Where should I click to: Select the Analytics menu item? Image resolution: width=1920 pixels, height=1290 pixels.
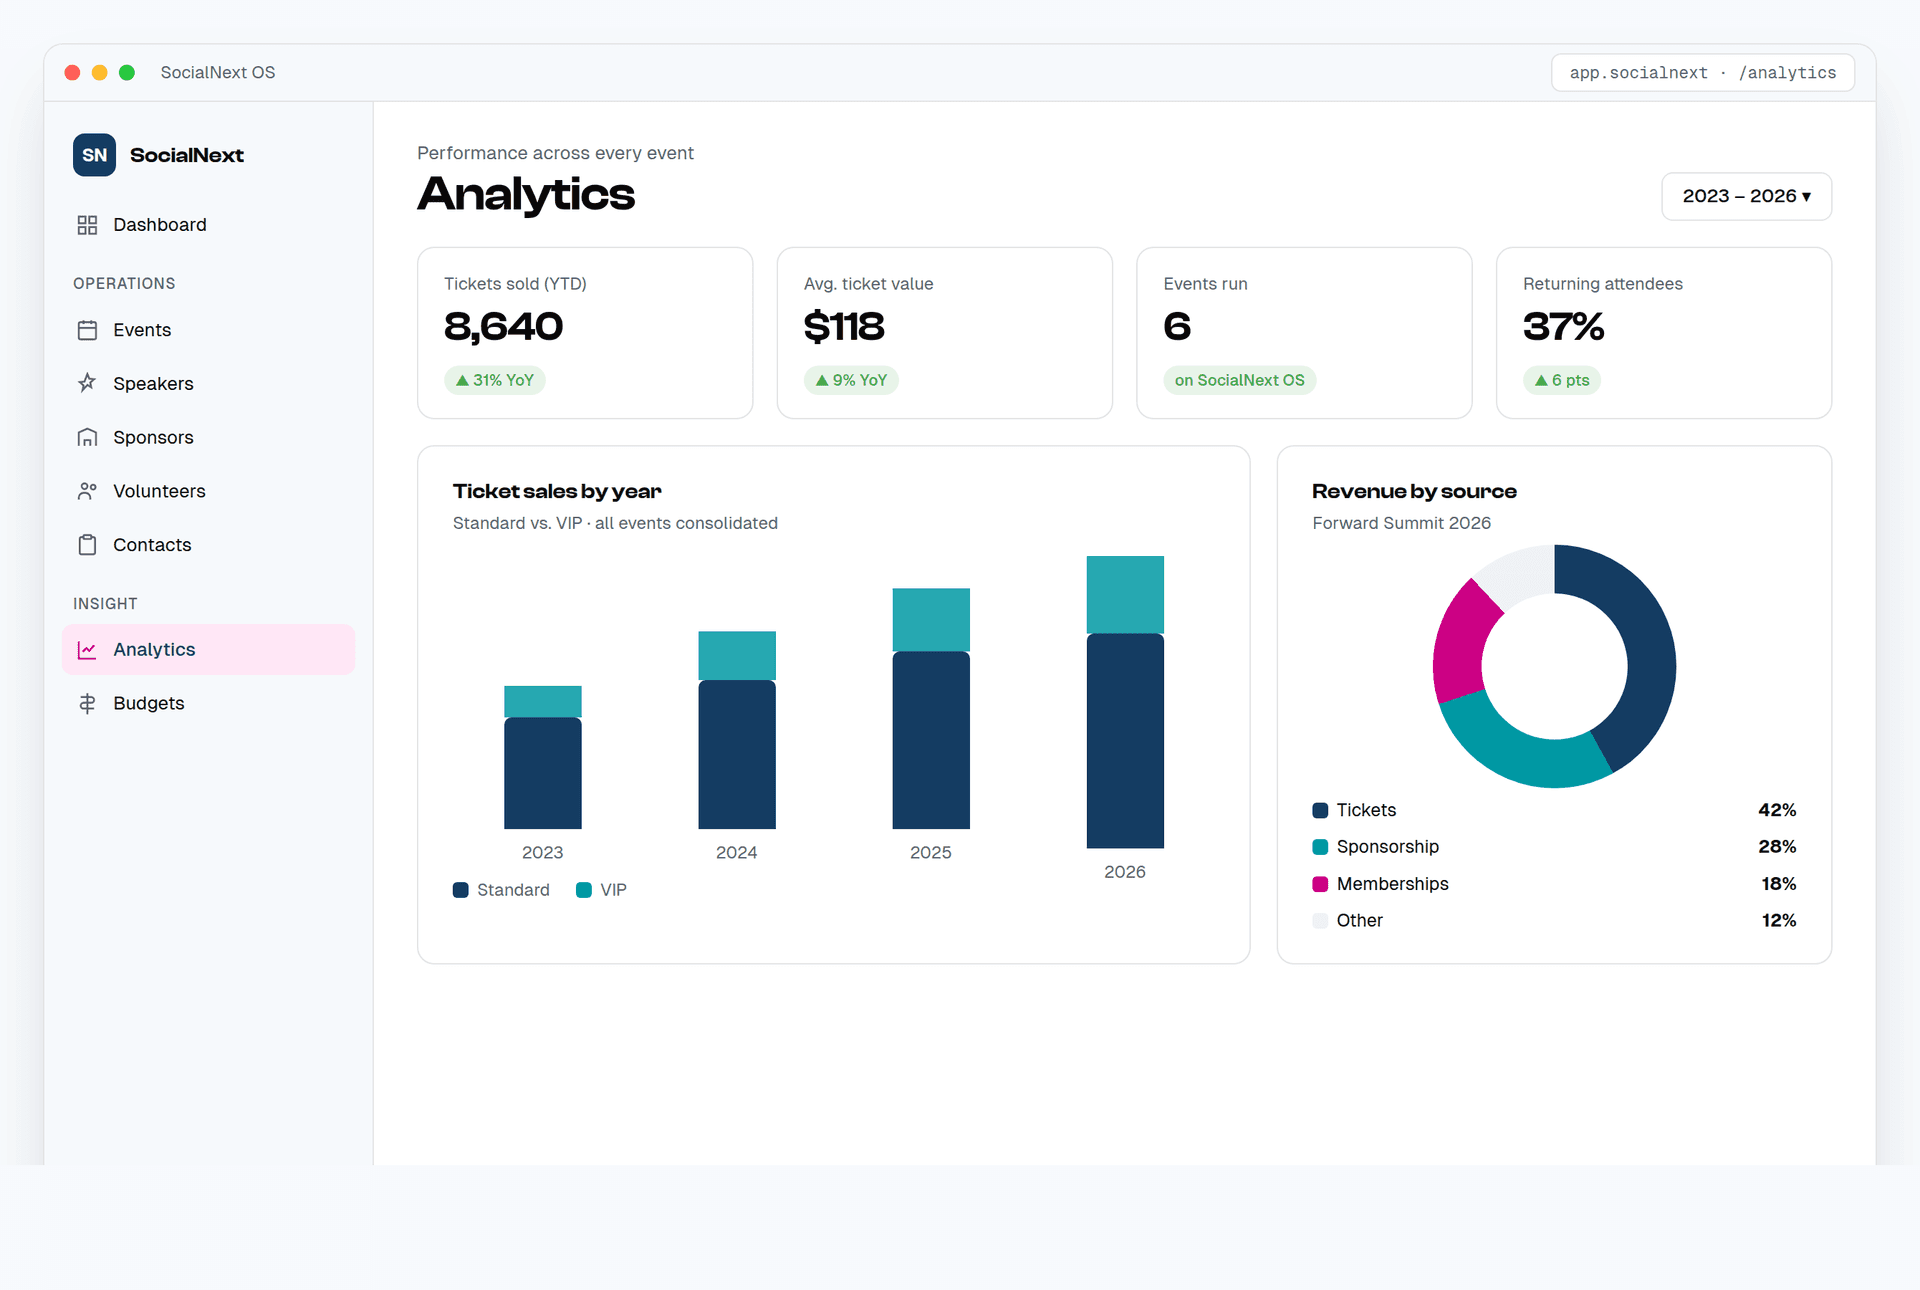pos(208,650)
